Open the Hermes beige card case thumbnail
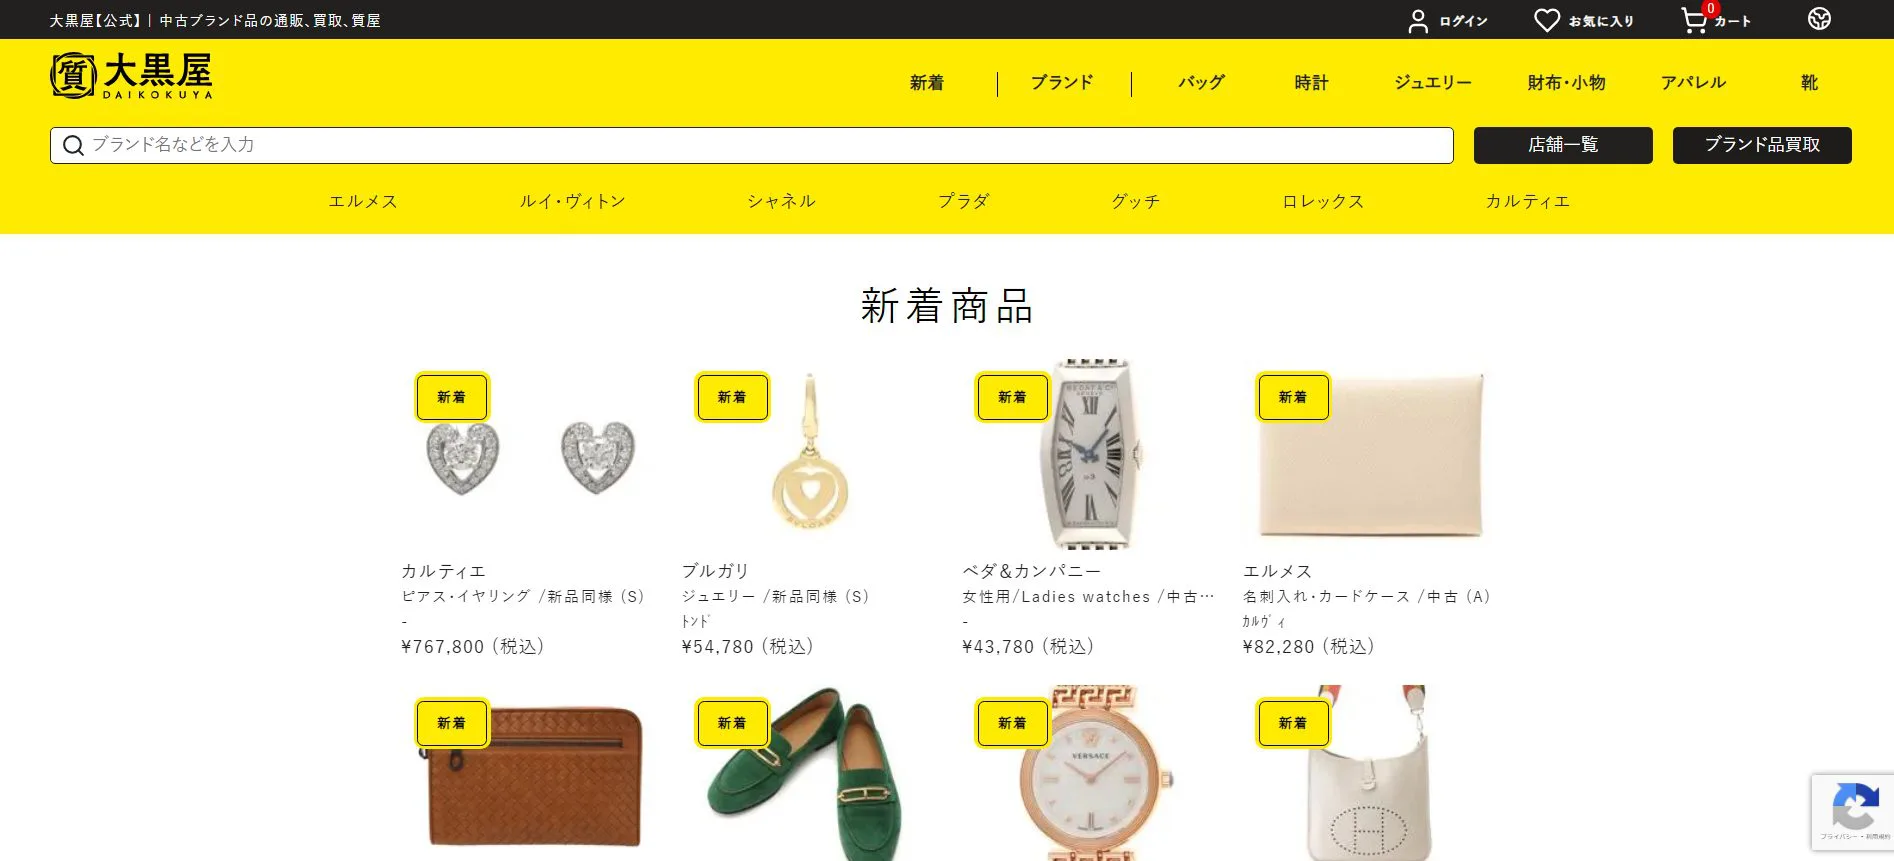 pyautogui.click(x=1371, y=453)
